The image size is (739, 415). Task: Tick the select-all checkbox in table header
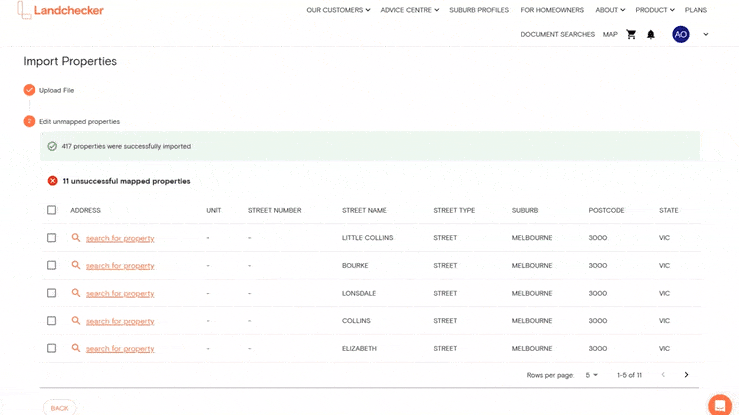(51, 210)
